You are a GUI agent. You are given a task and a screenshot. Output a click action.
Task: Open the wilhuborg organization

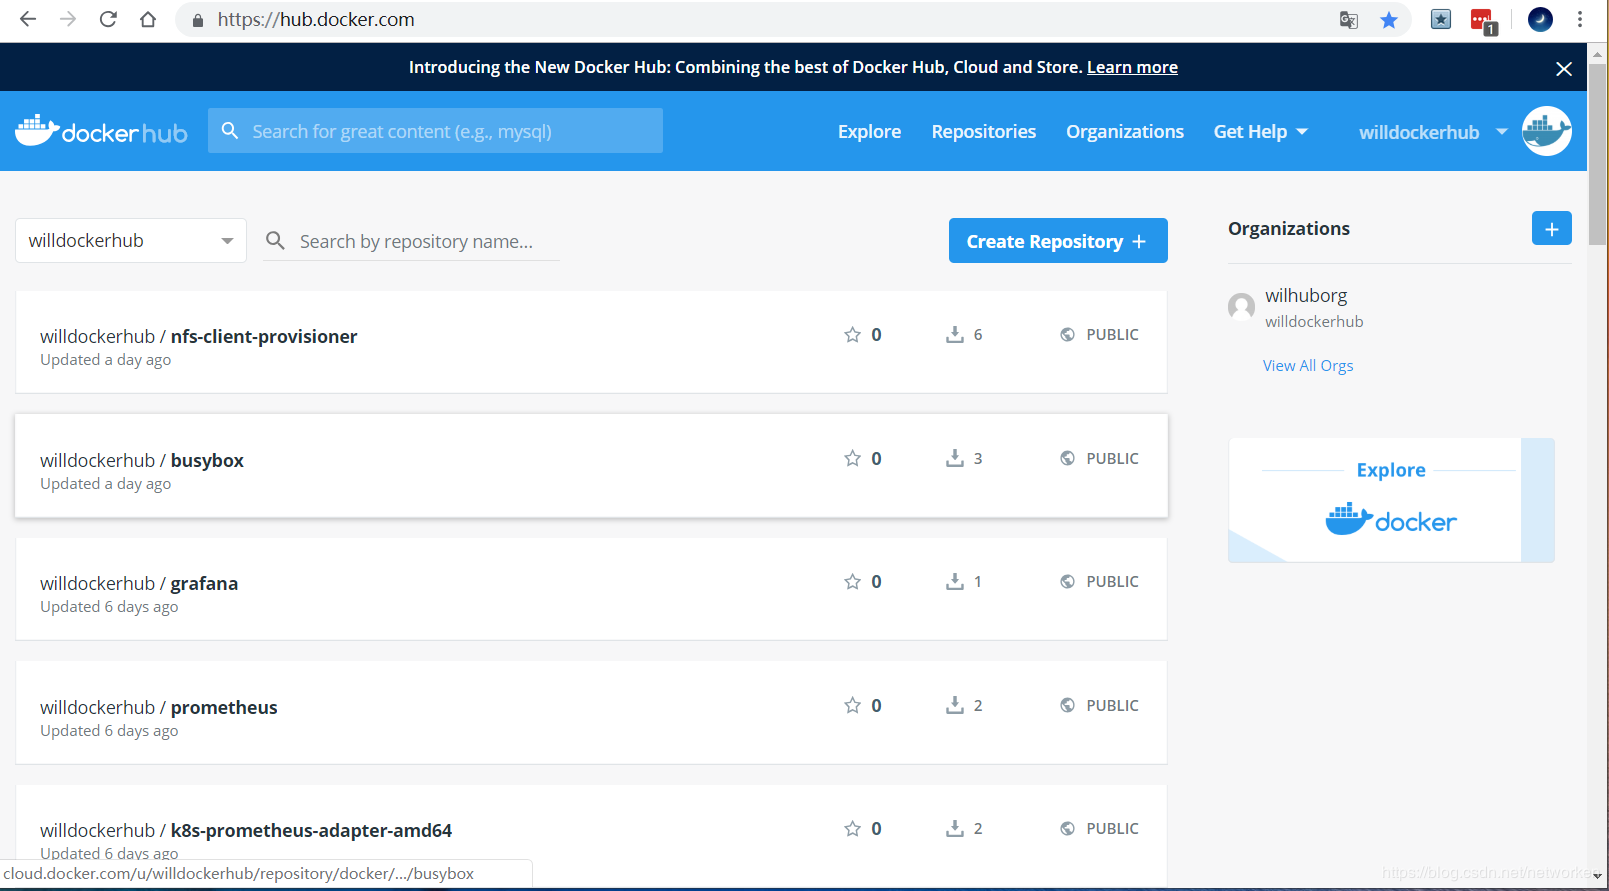[1306, 296]
